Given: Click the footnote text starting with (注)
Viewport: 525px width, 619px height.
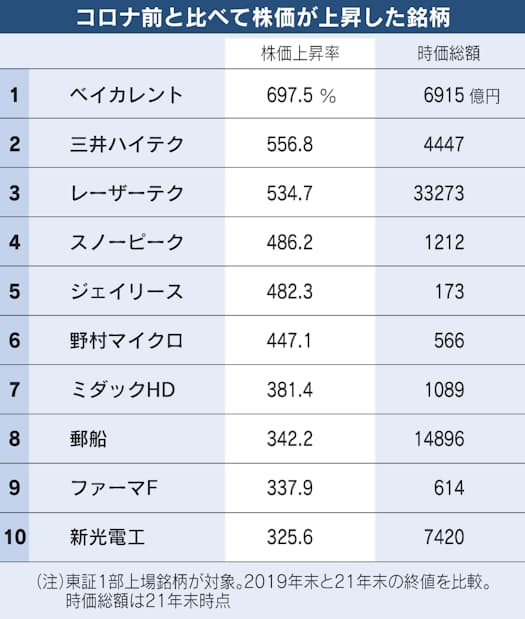Looking at the screenshot, I should 263,591.
